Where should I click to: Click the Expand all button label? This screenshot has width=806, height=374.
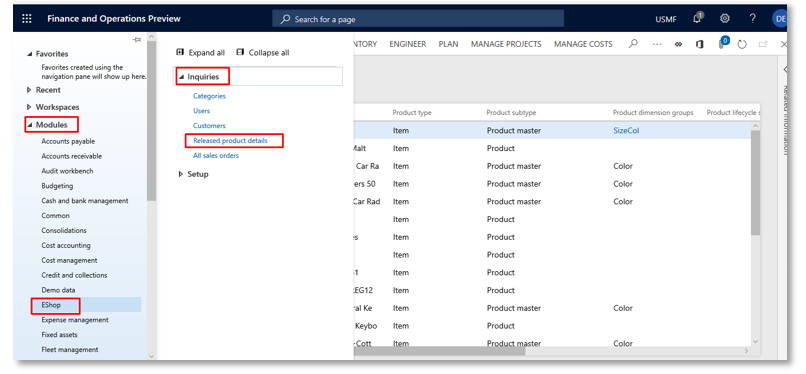(207, 53)
